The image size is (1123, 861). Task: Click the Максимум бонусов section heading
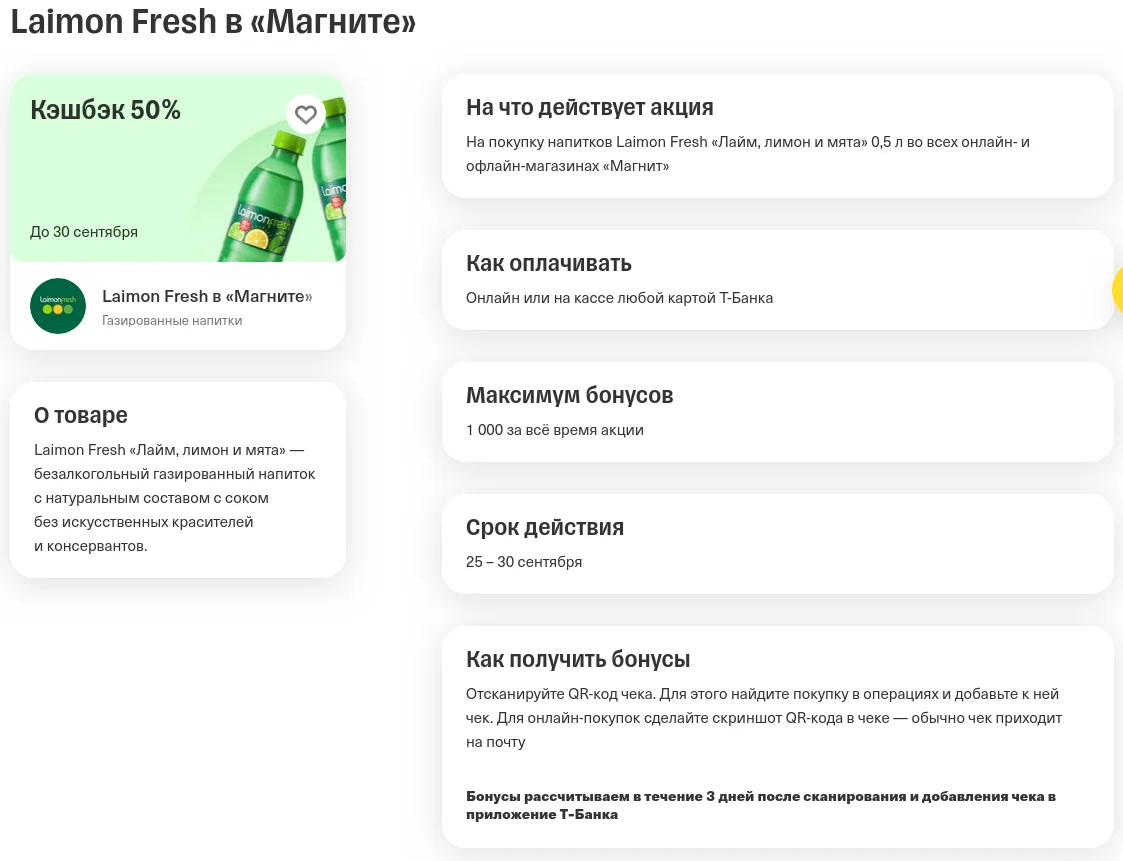click(x=569, y=395)
